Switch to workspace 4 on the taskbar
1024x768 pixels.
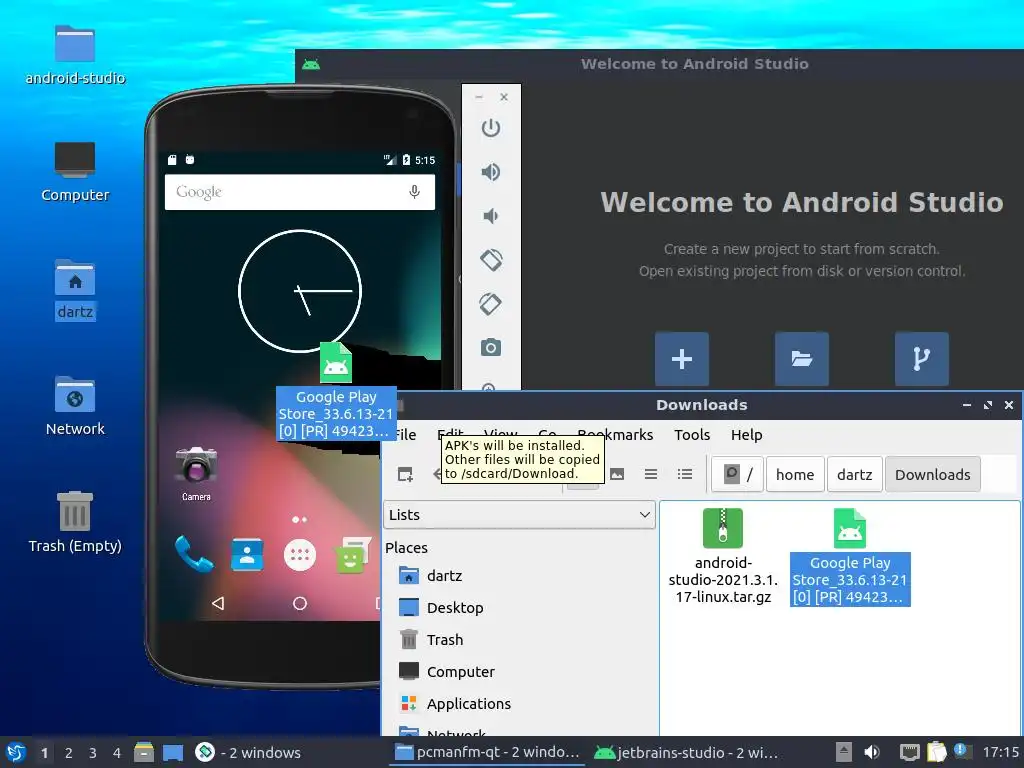[x=116, y=753]
